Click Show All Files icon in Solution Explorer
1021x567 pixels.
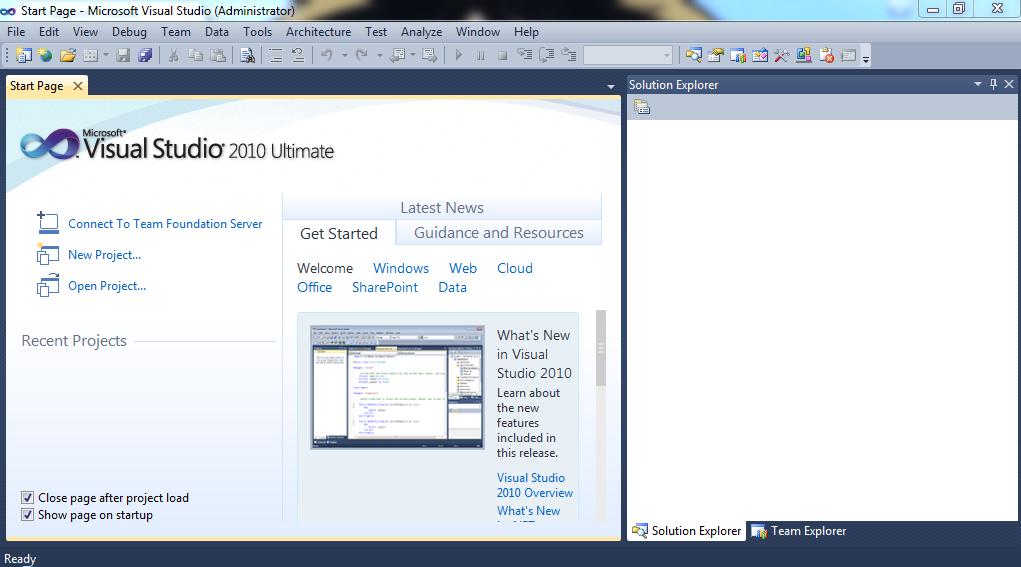[x=642, y=107]
